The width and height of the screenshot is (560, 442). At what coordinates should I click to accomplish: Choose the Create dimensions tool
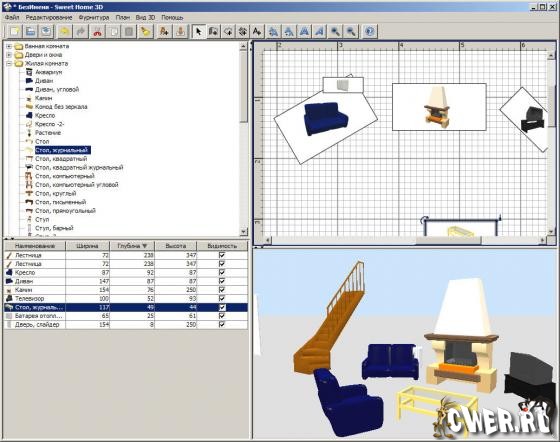(x=242, y=32)
